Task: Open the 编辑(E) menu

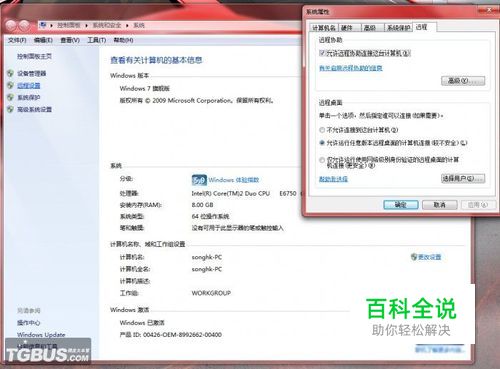Action: (43, 40)
